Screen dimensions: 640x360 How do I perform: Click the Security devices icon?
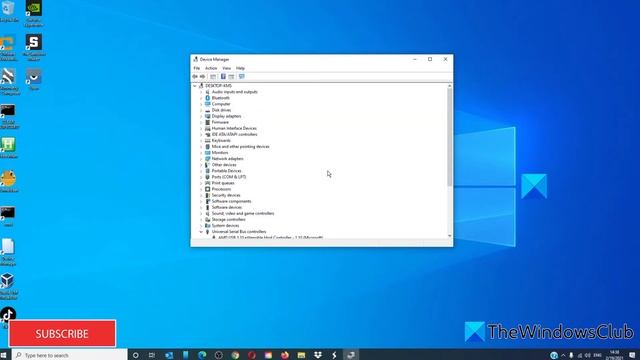pos(207,195)
